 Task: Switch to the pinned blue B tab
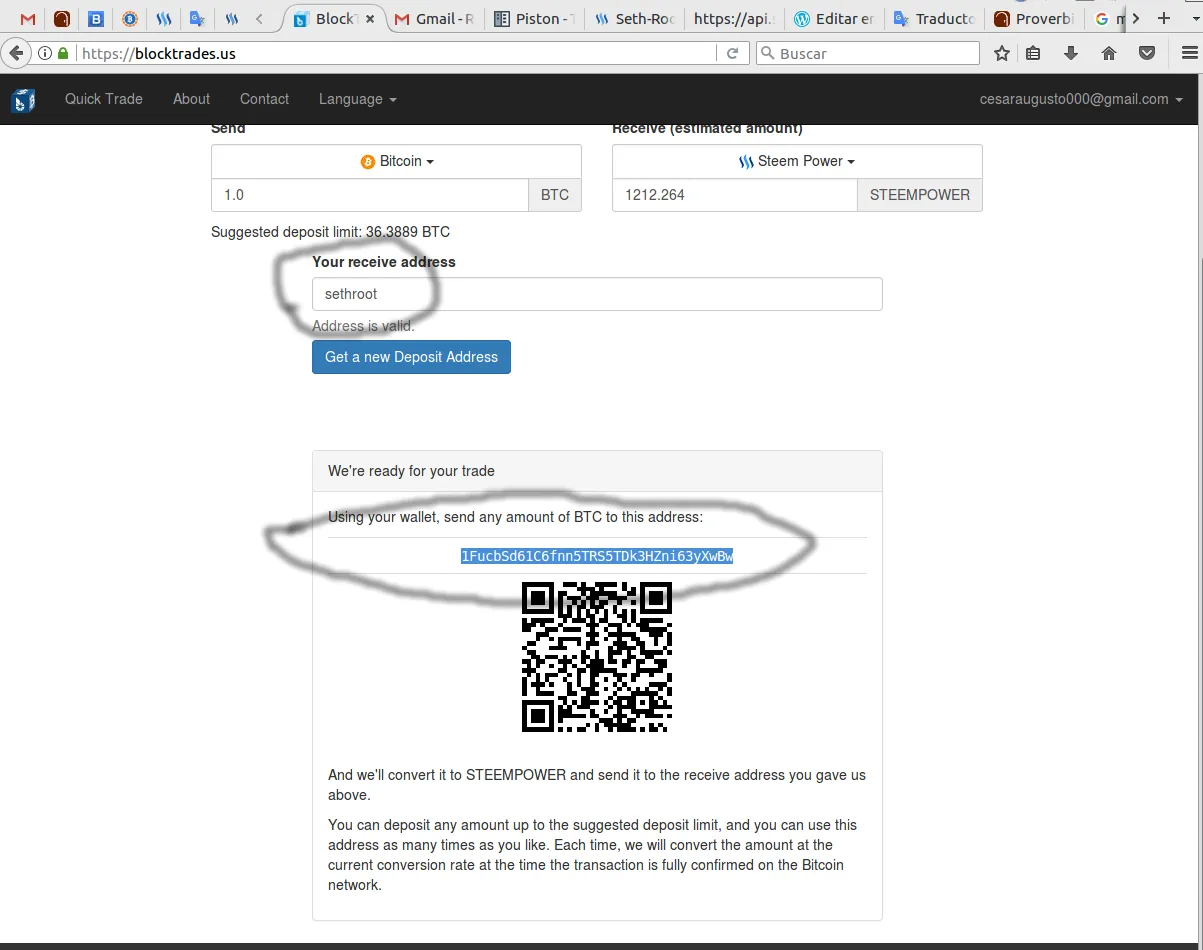[96, 19]
